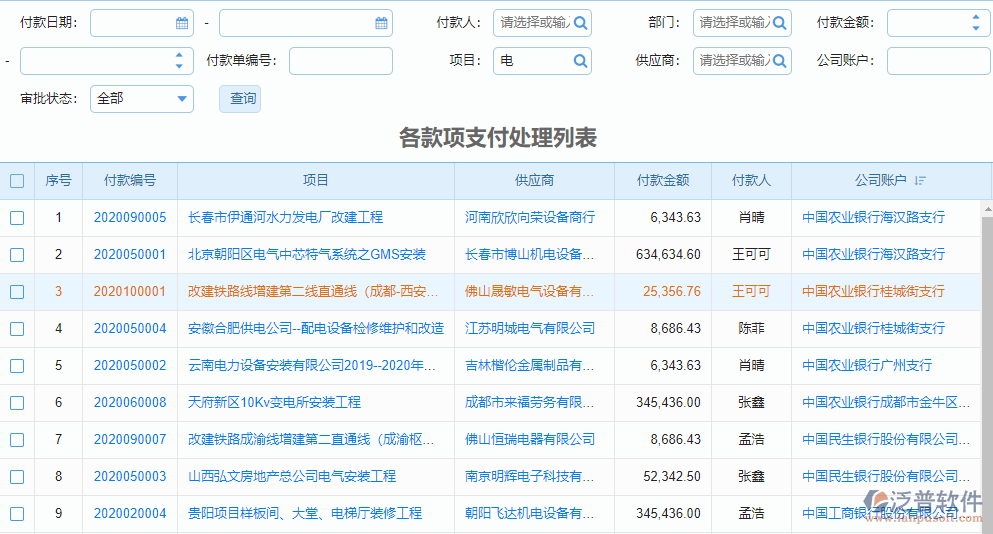Open calendar picker for payment start date
The height and width of the screenshot is (534, 993).
pyautogui.click(x=181, y=23)
